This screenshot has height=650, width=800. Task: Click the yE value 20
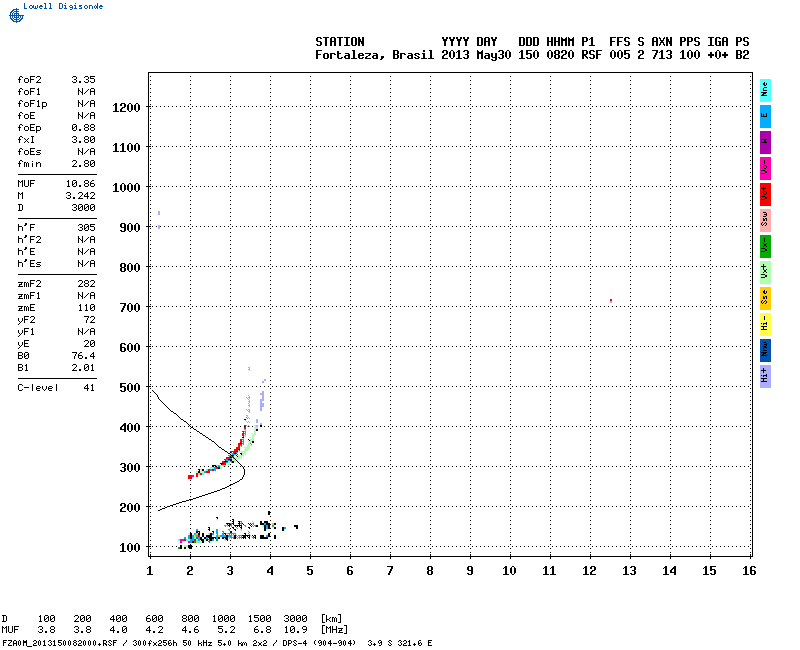pos(90,344)
